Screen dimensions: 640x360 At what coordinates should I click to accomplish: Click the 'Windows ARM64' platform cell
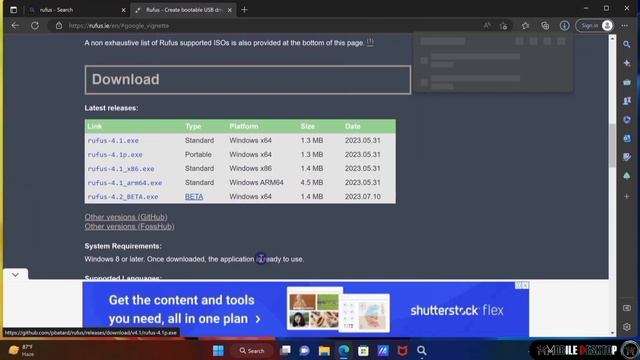256,182
